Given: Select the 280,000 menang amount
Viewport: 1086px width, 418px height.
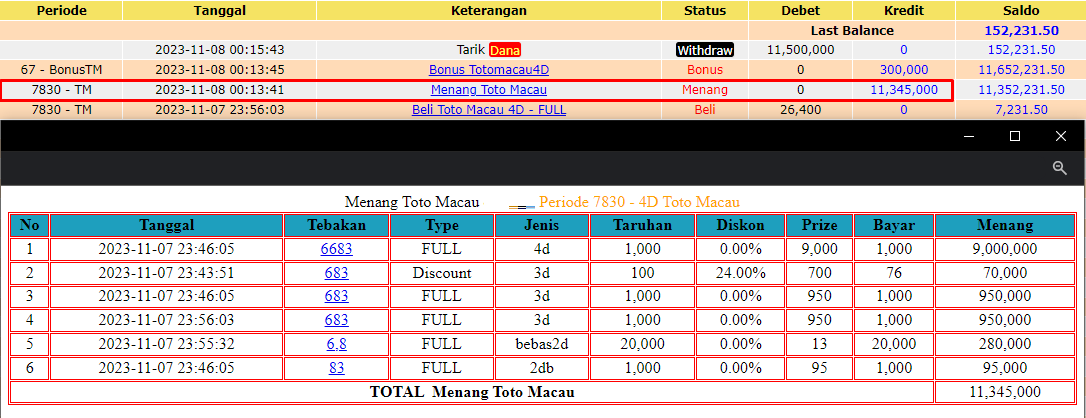Looking at the screenshot, I should click(x=1004, y=344).
